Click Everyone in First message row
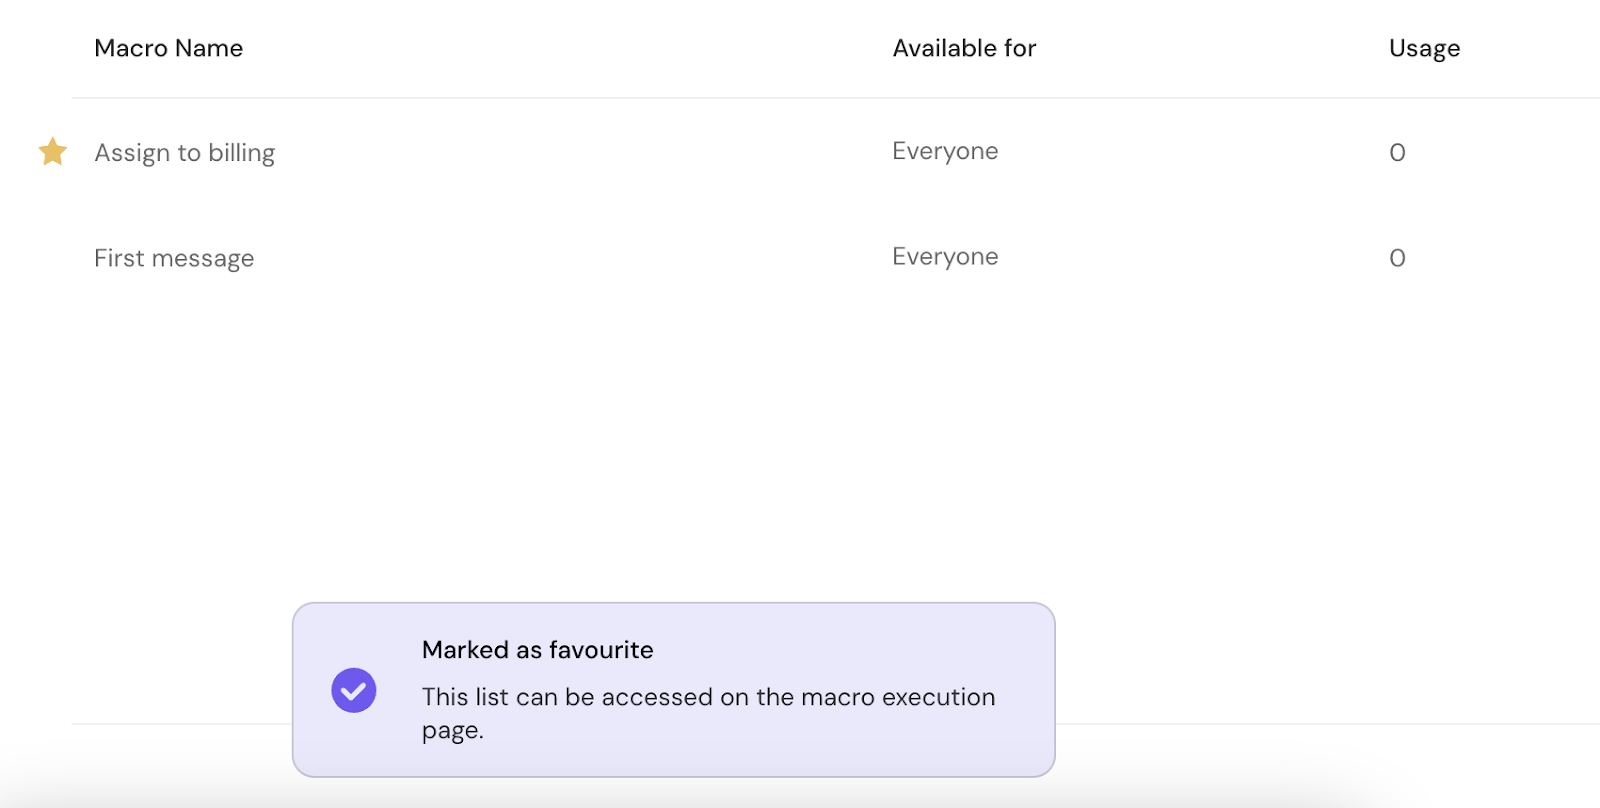1600x808 pixels. click(x=944, y=257)
